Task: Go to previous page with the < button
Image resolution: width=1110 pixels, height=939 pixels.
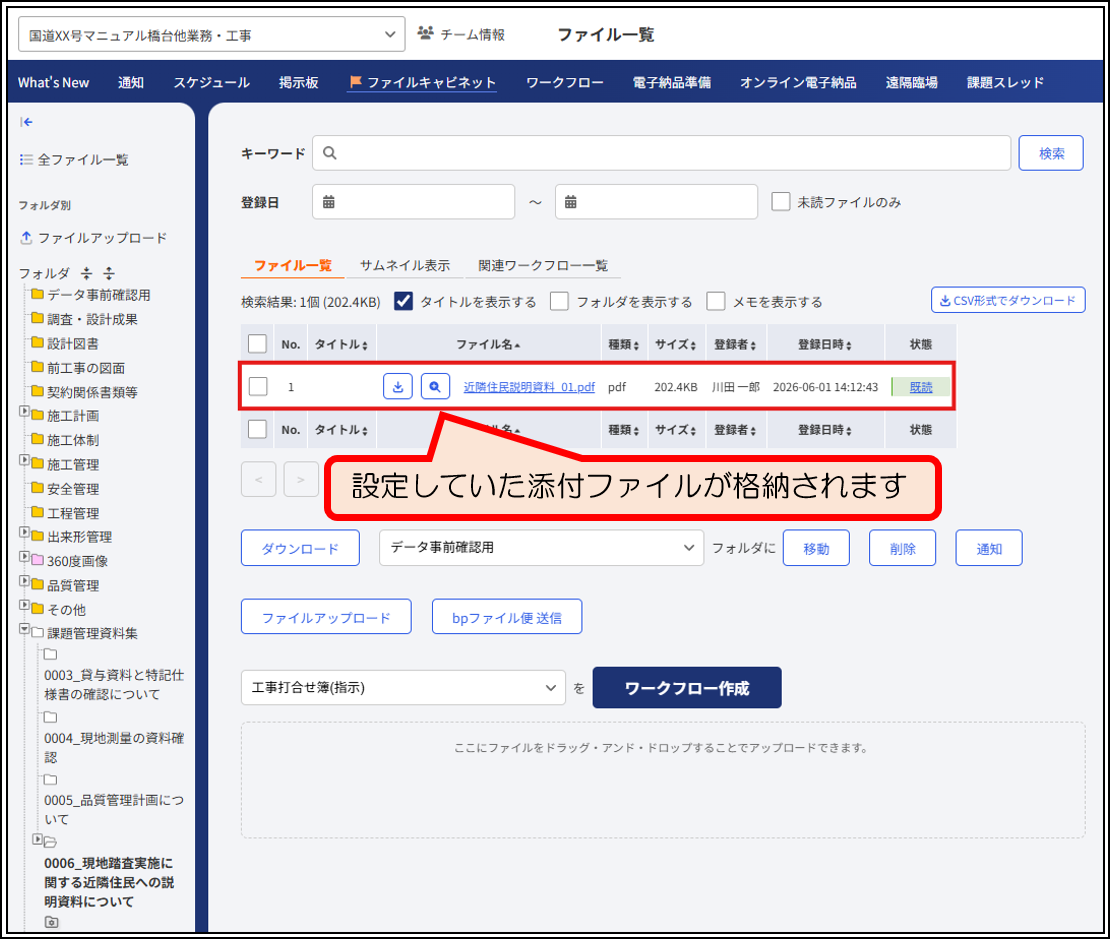Action: coord(258,479)
